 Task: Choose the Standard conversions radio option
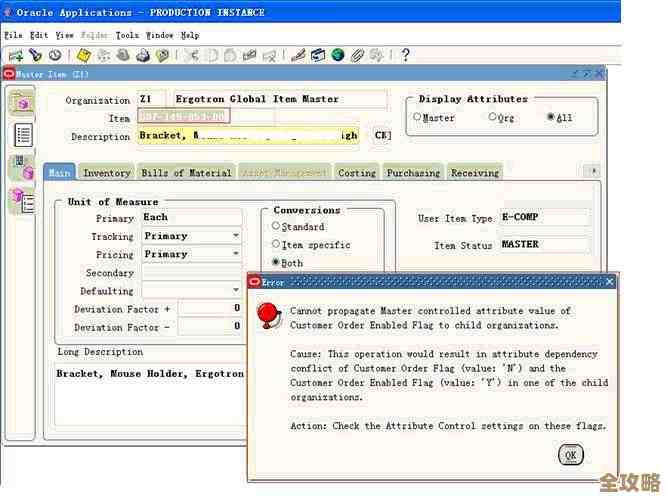(x=277, y=226)
